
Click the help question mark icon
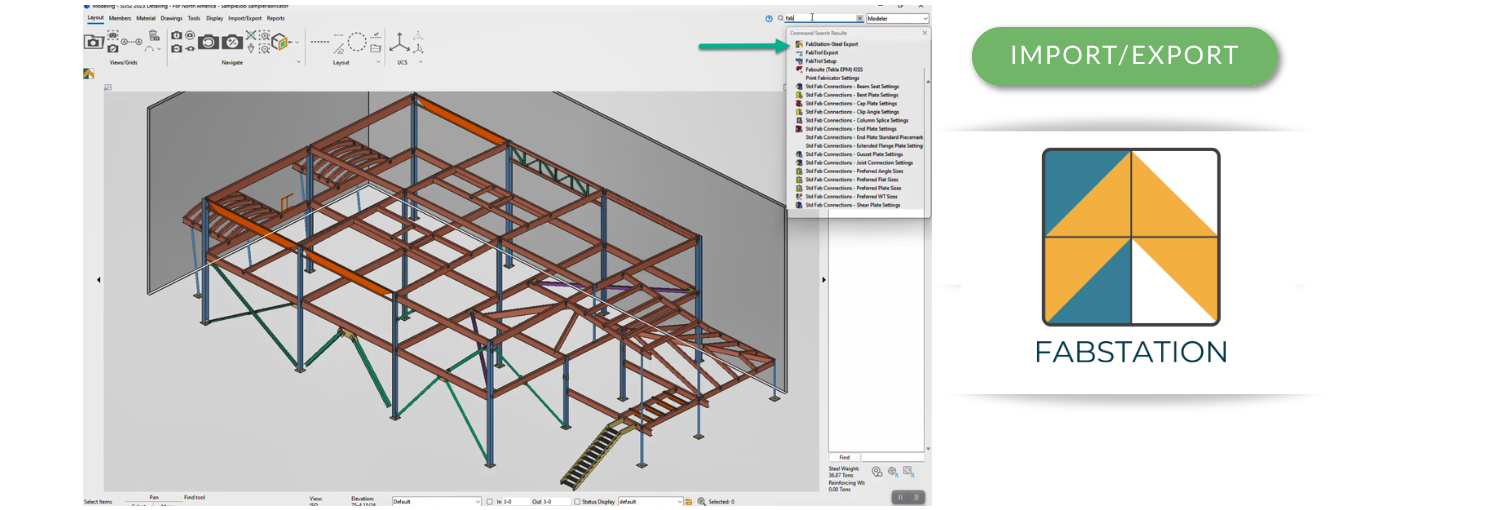(x=769, y=18)
